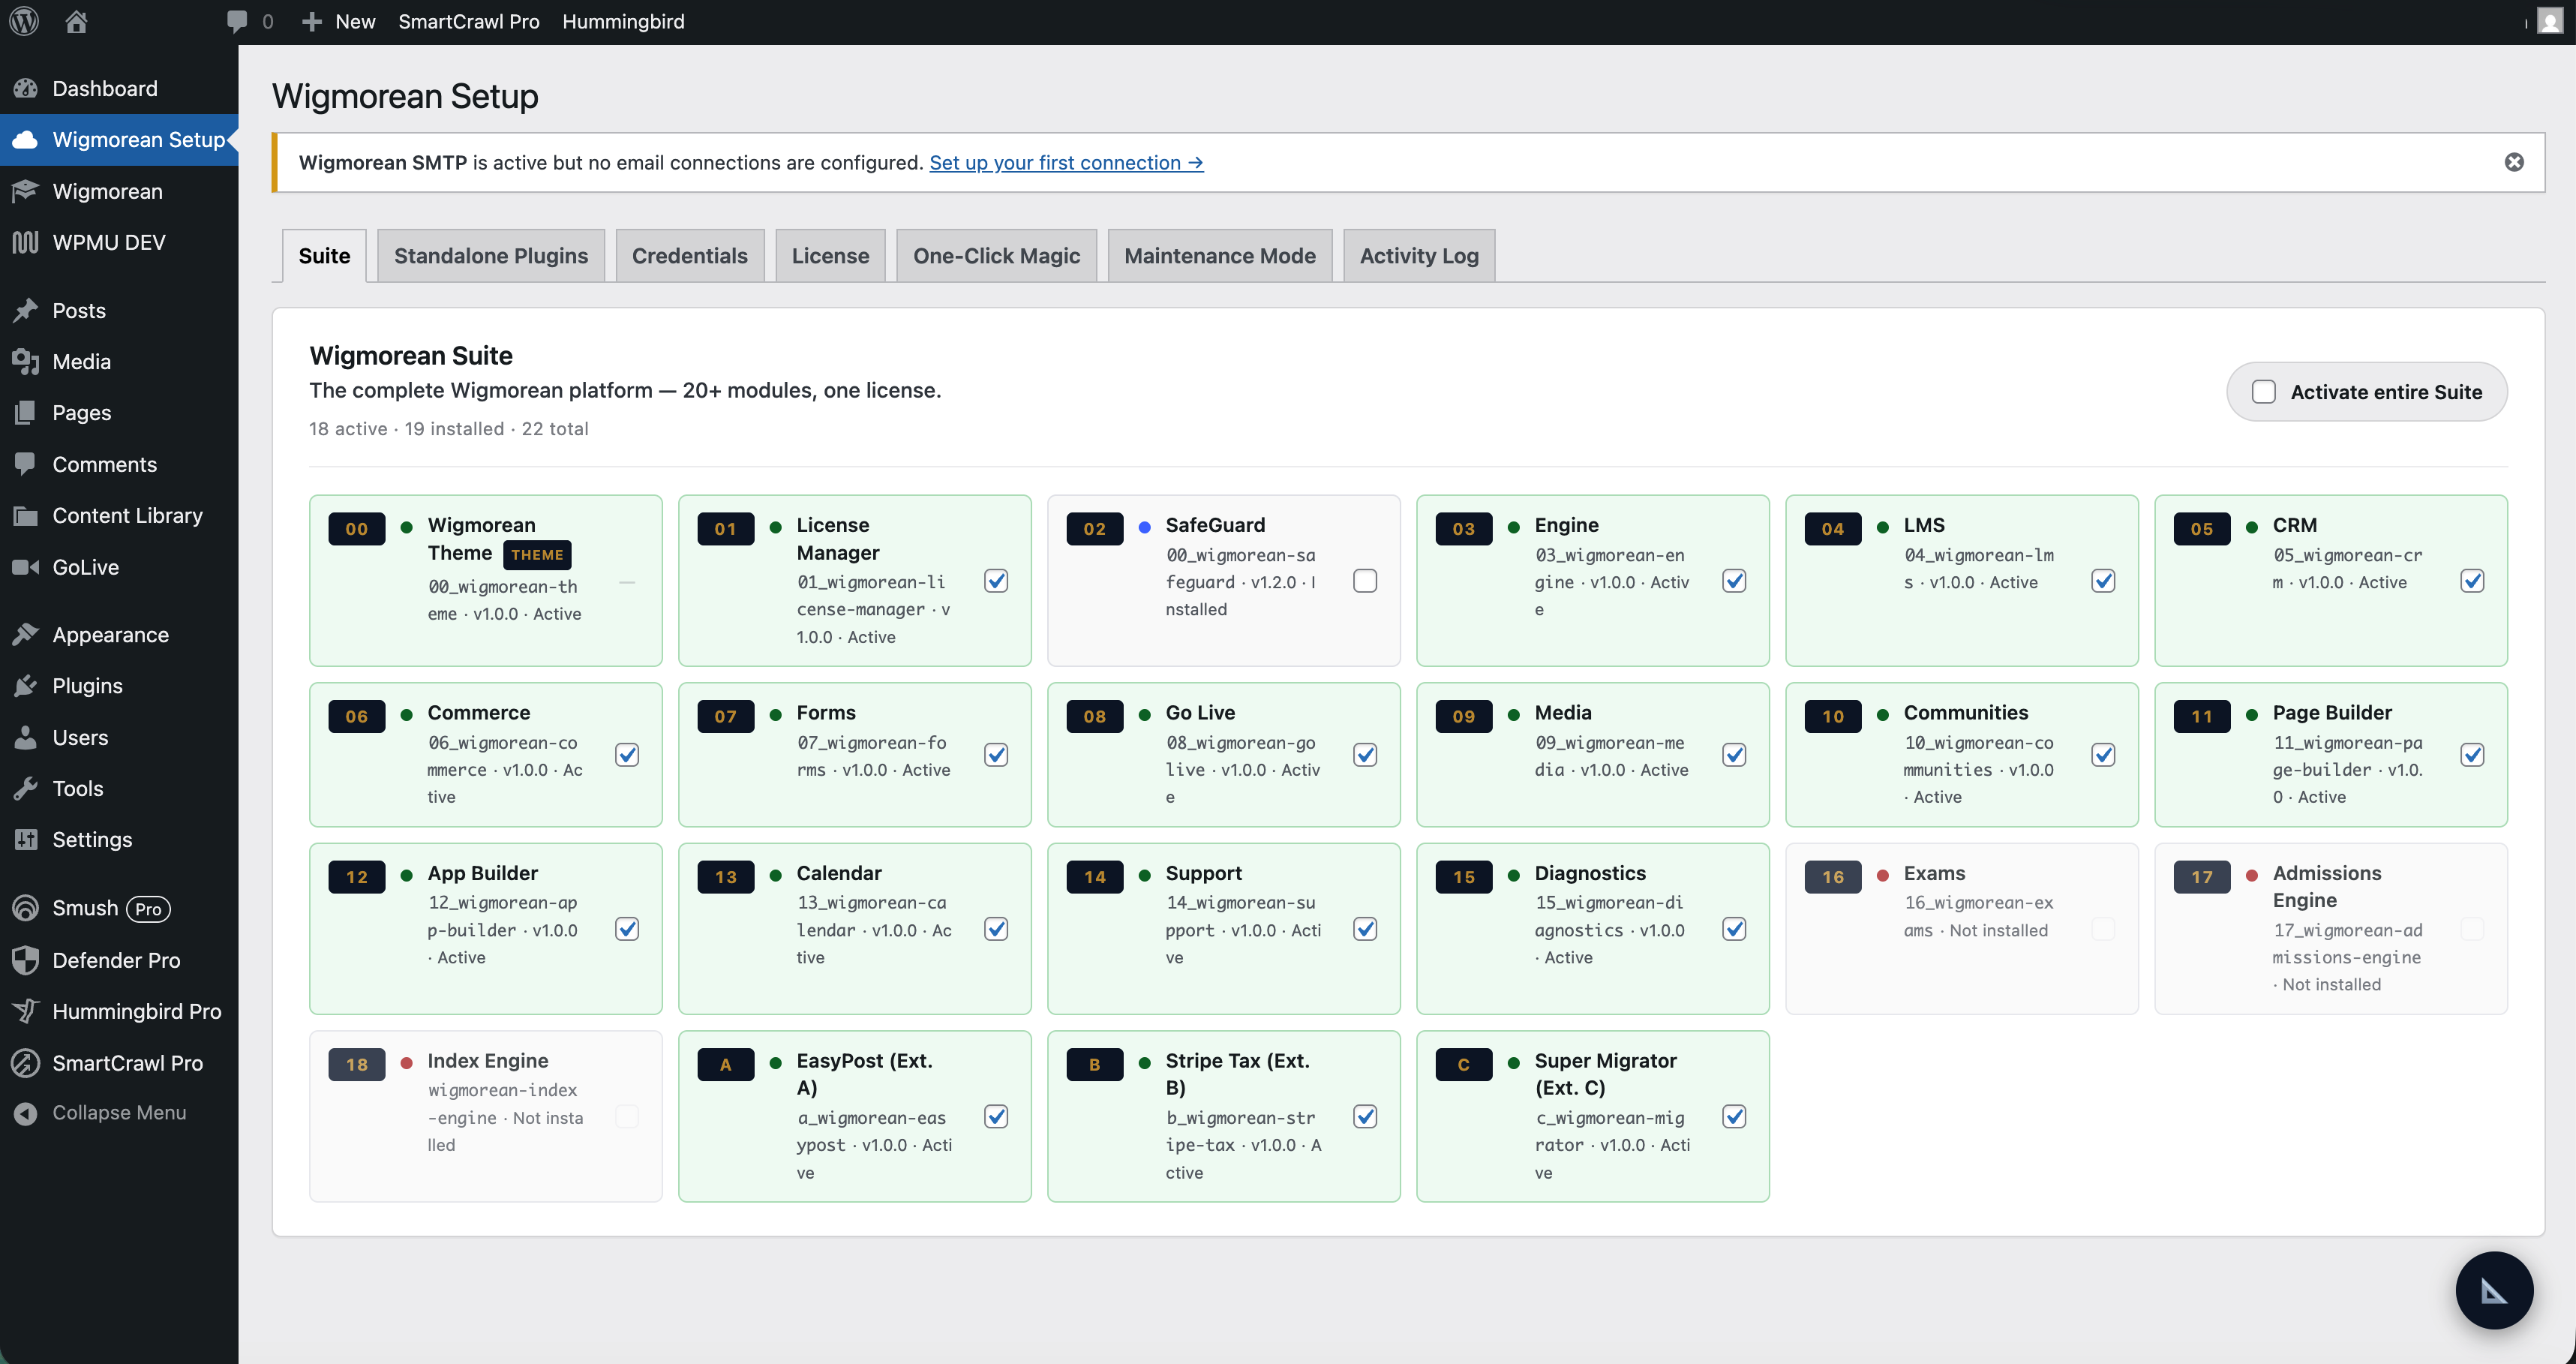Uncheck the Super Migrator module checkbox
Viewport: 2576px width, 1364px height.
1734,1116
